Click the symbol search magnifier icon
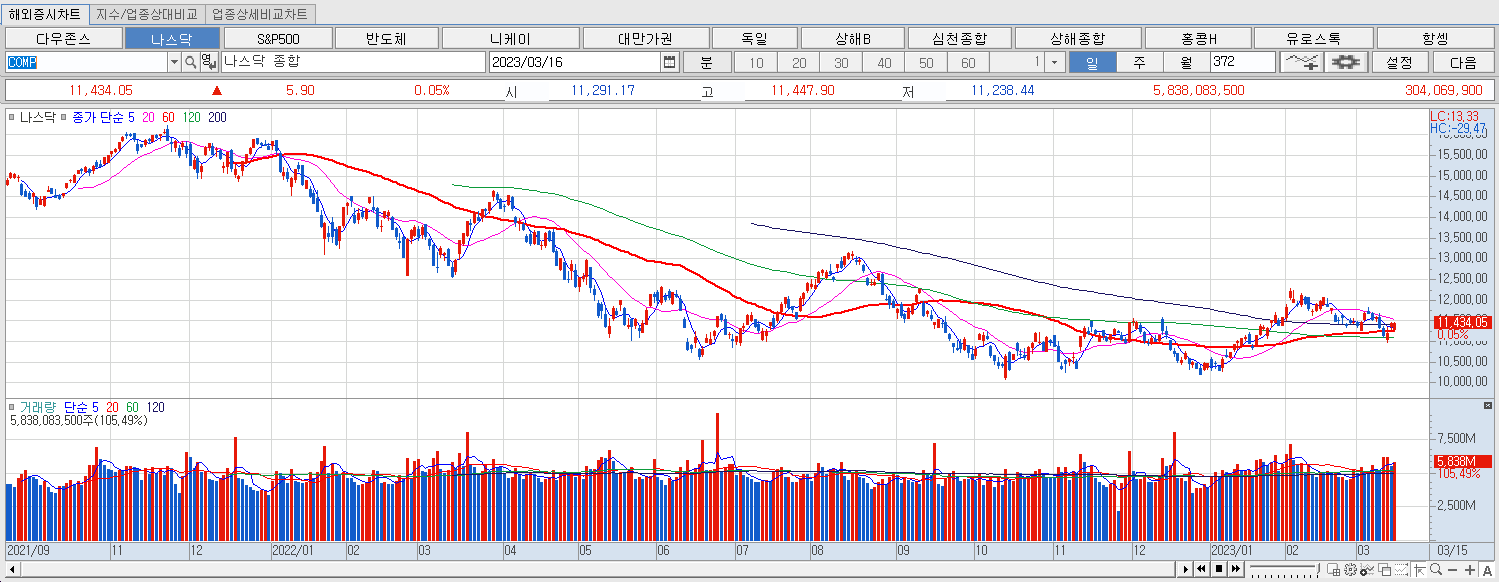Viewport: 1499px width, 582px height. [190, 62]
